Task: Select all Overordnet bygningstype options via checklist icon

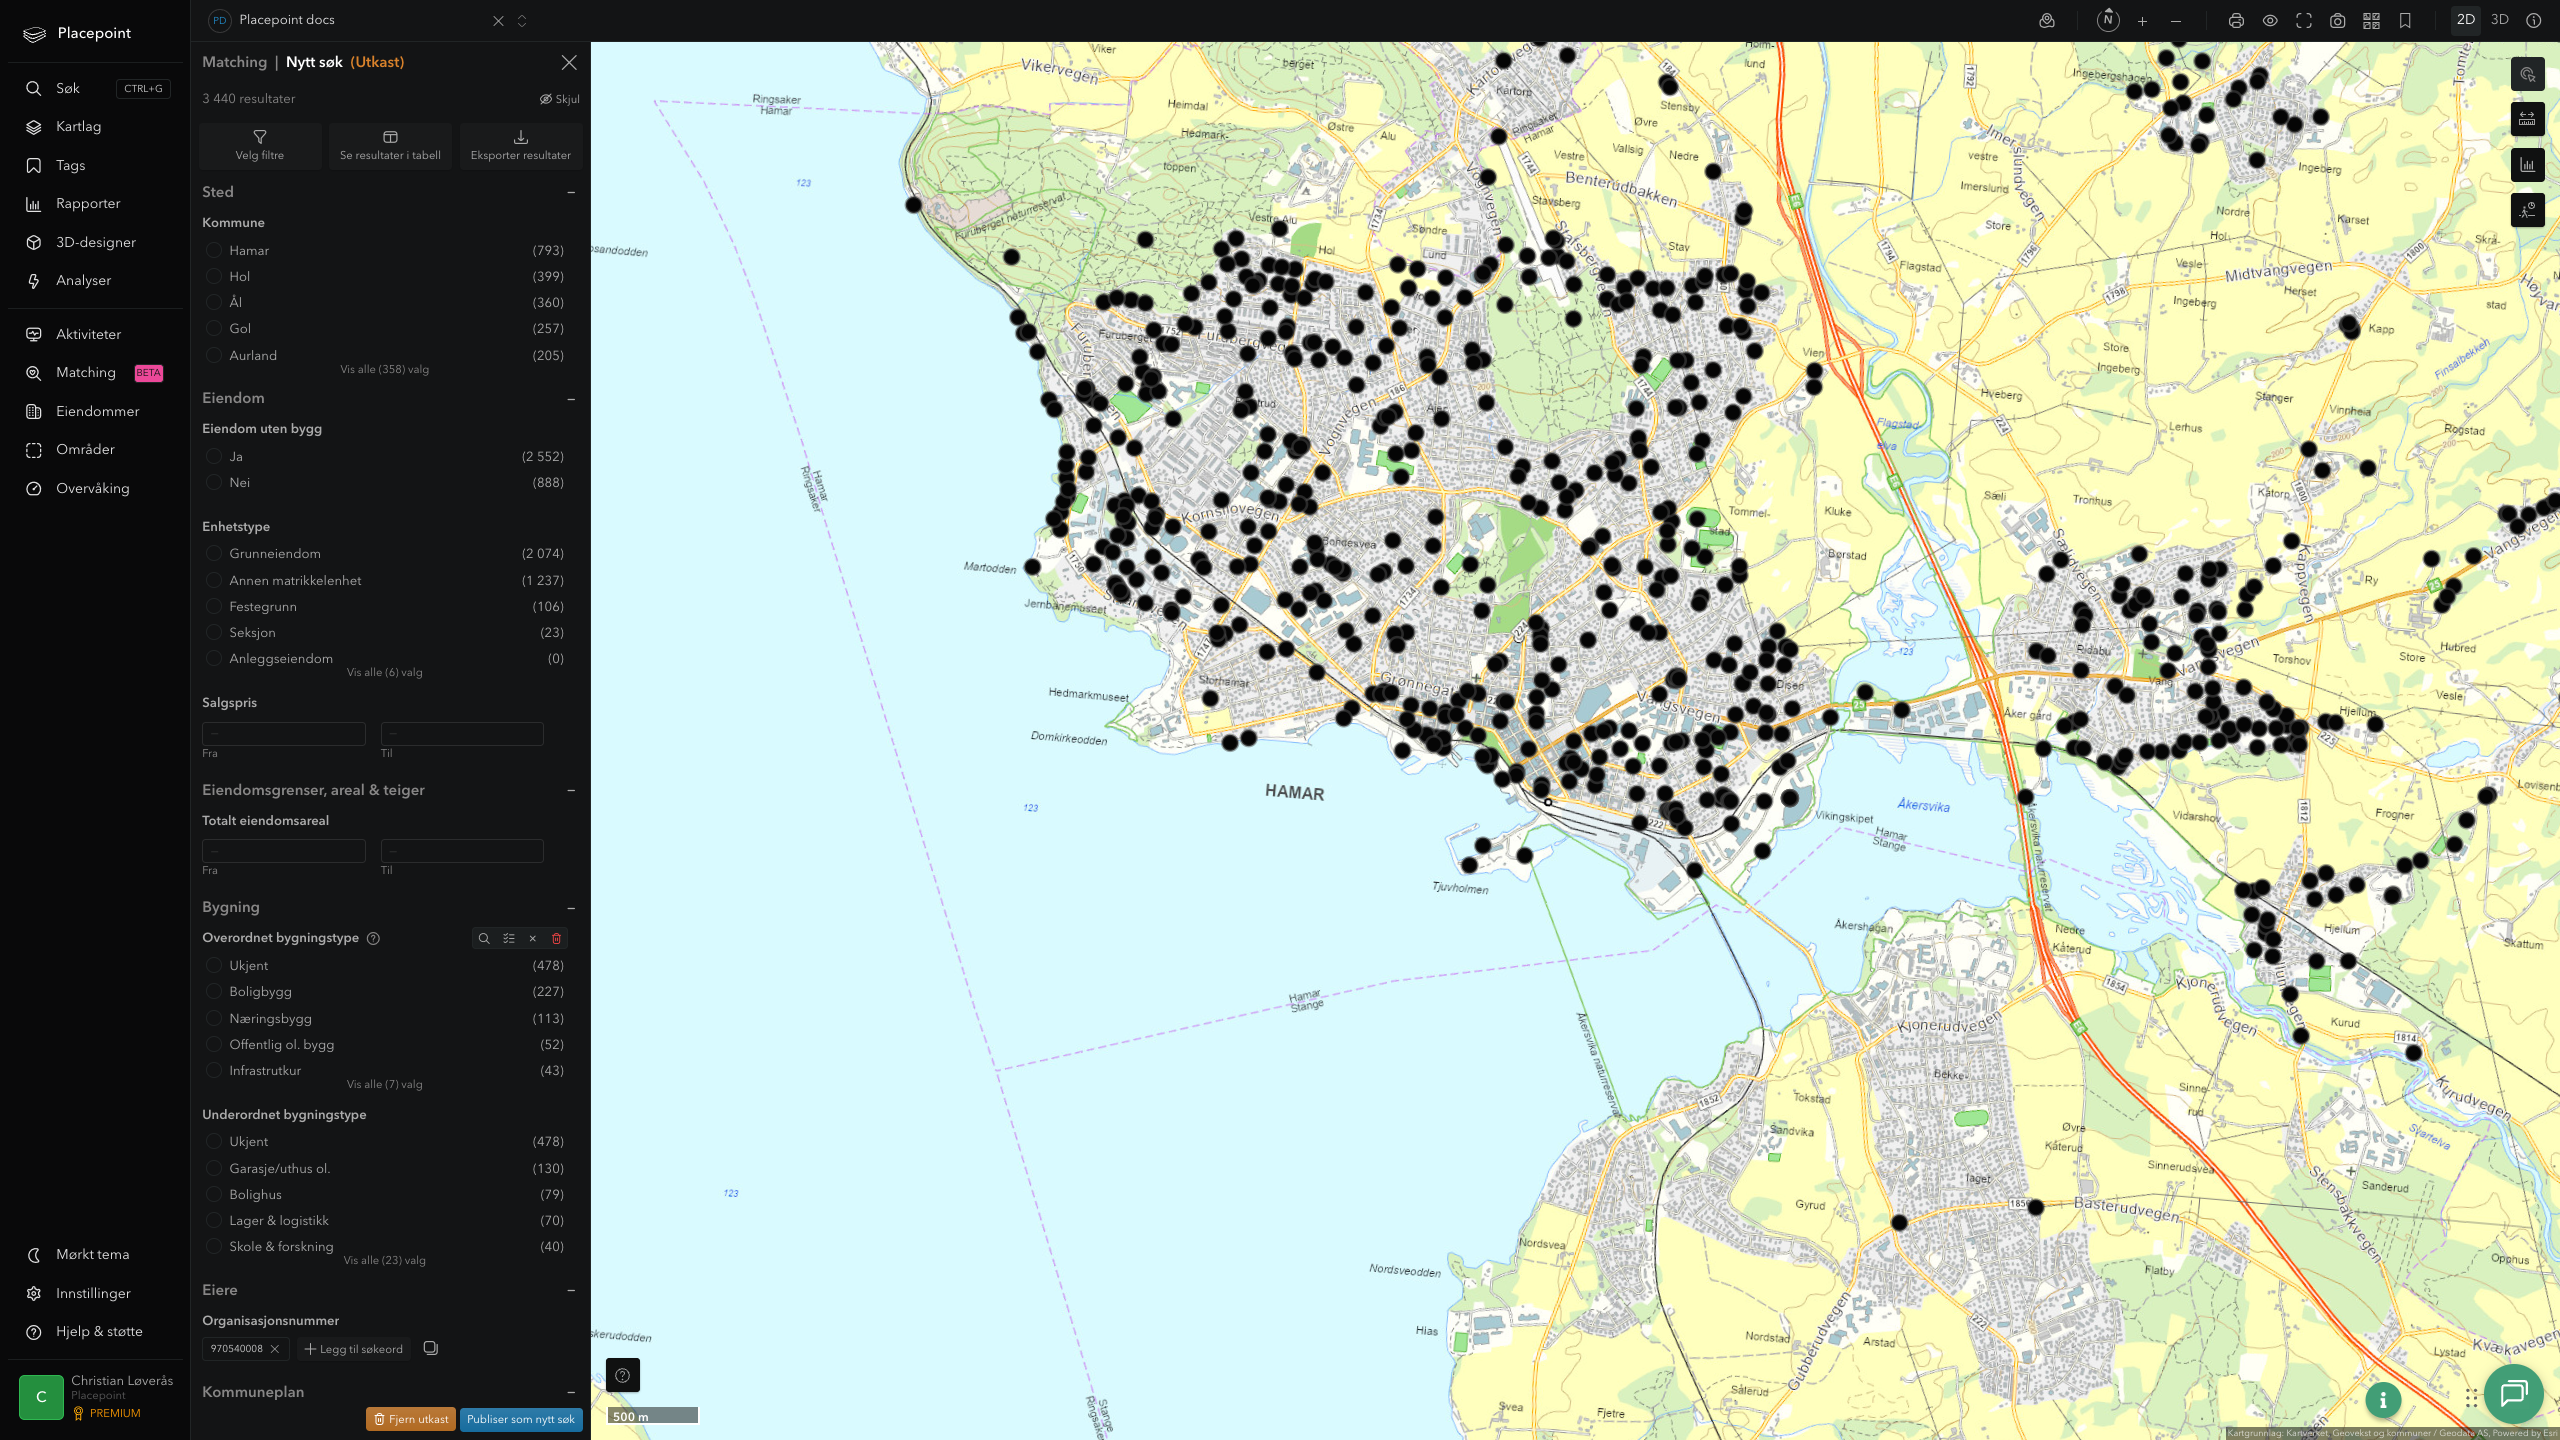Action: tap(509, 938)
